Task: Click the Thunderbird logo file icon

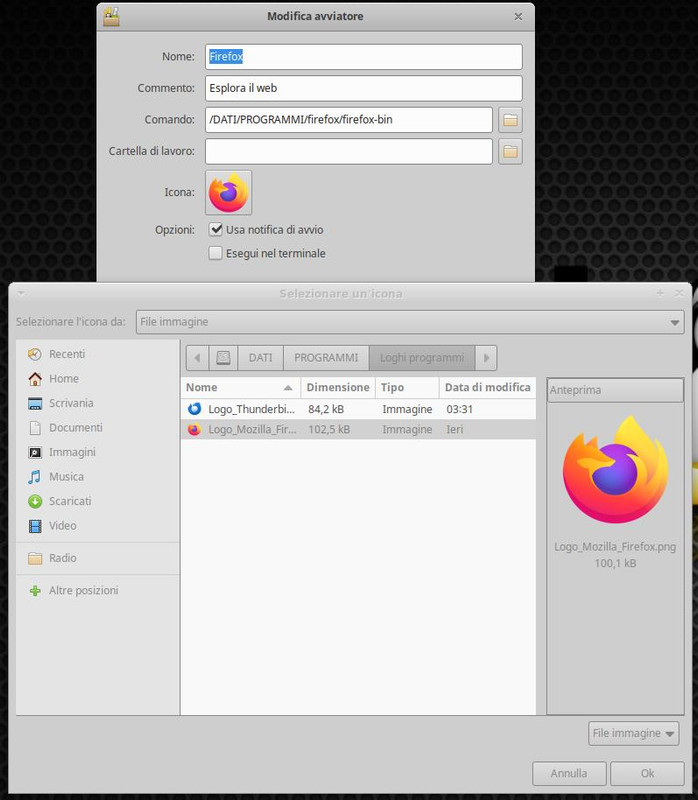Action: 194,409
